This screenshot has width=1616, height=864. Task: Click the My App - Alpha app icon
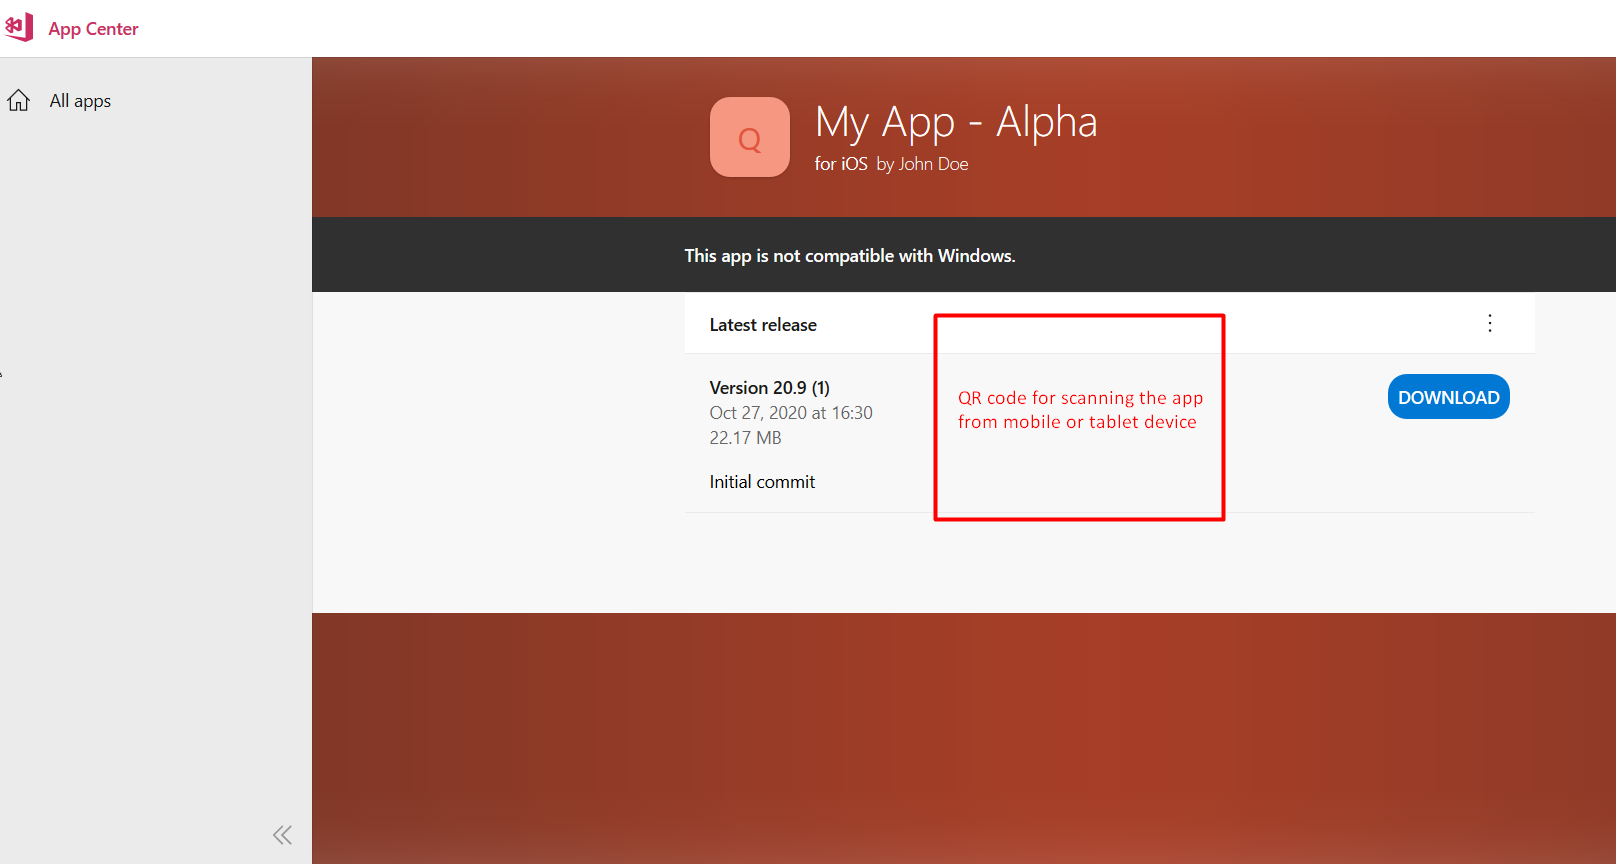pos(750,137)
